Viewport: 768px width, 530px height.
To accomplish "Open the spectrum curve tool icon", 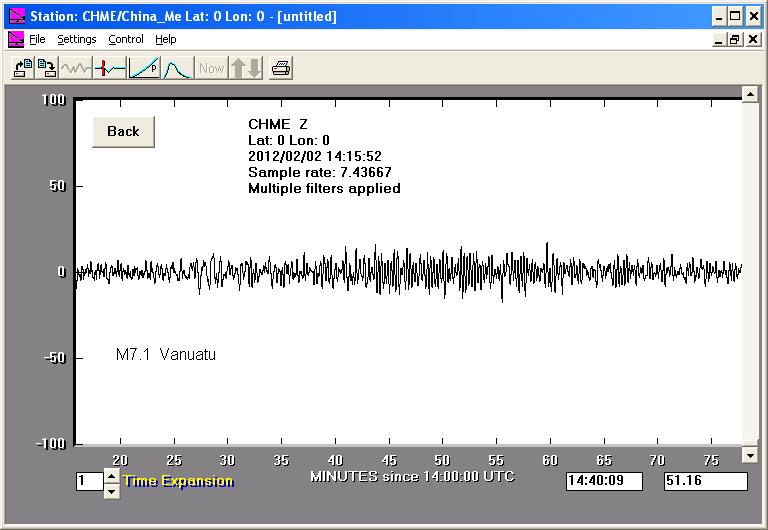I will [177, 68].
